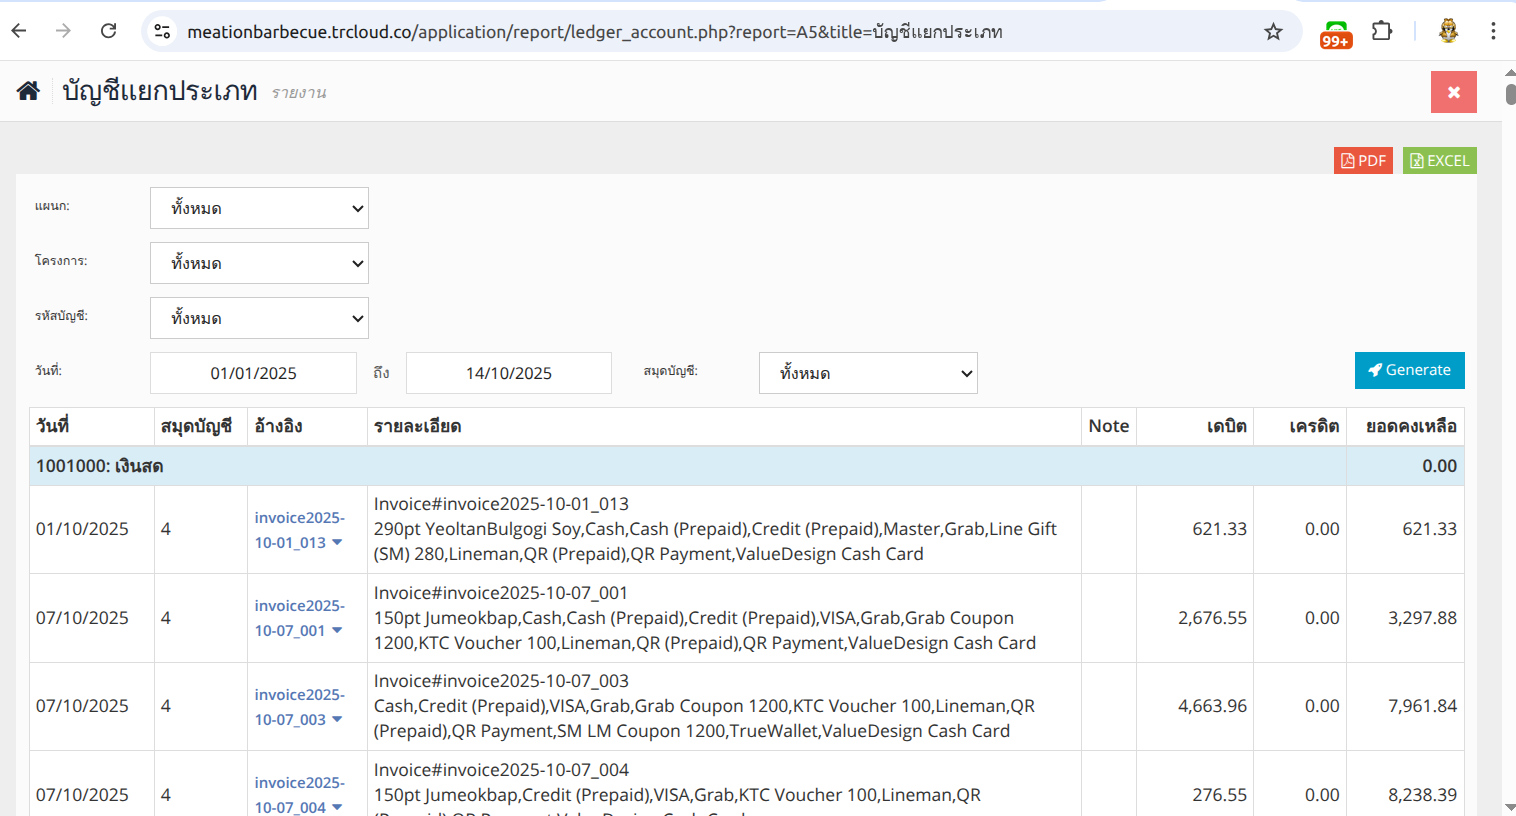This screenshot has height=816, width=1516.
Task: Open invoice2025-10-01_013 reference link
Action: [x=298, y=530]
